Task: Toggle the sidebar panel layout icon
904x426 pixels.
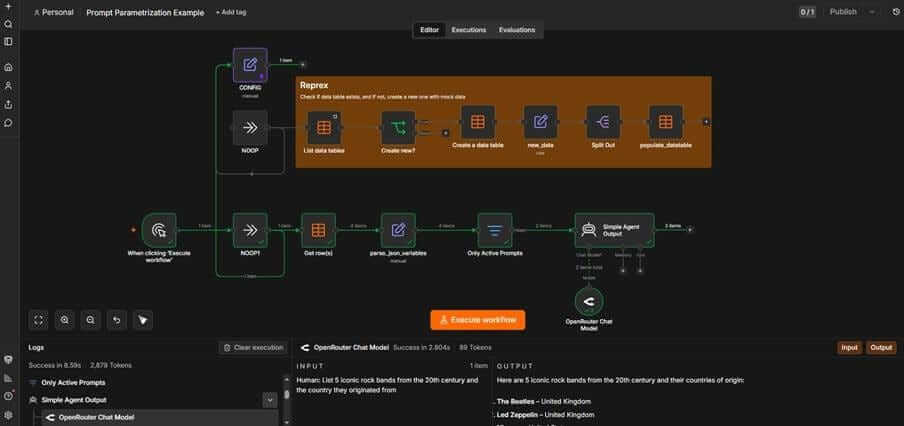Action: click(x=8, y=42)
